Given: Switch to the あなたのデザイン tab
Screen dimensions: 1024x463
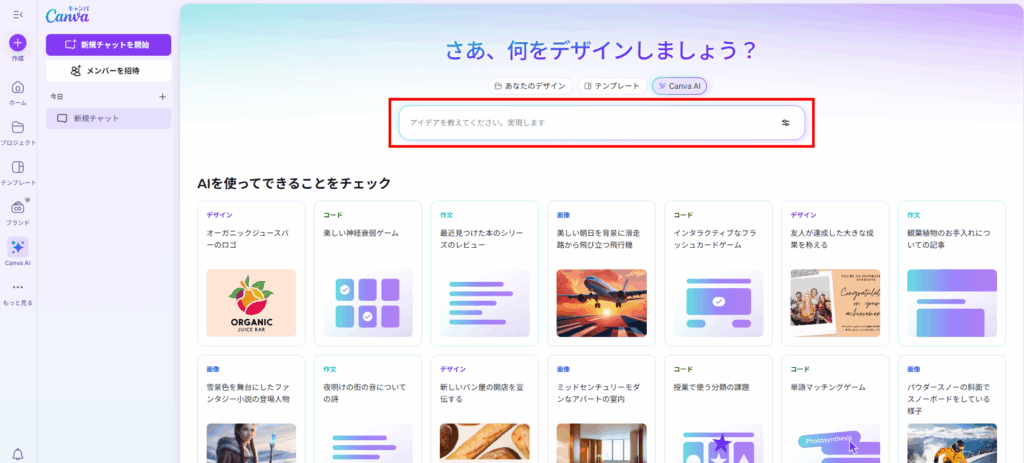Looking at the screenshot, I should pyautogui.click(x=530, y=86).
